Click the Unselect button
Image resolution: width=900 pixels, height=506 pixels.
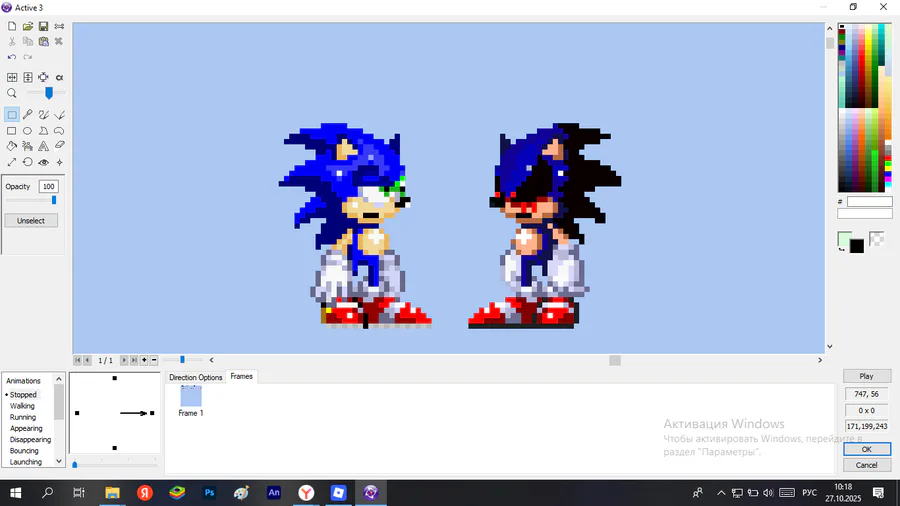tap(31, 220)
